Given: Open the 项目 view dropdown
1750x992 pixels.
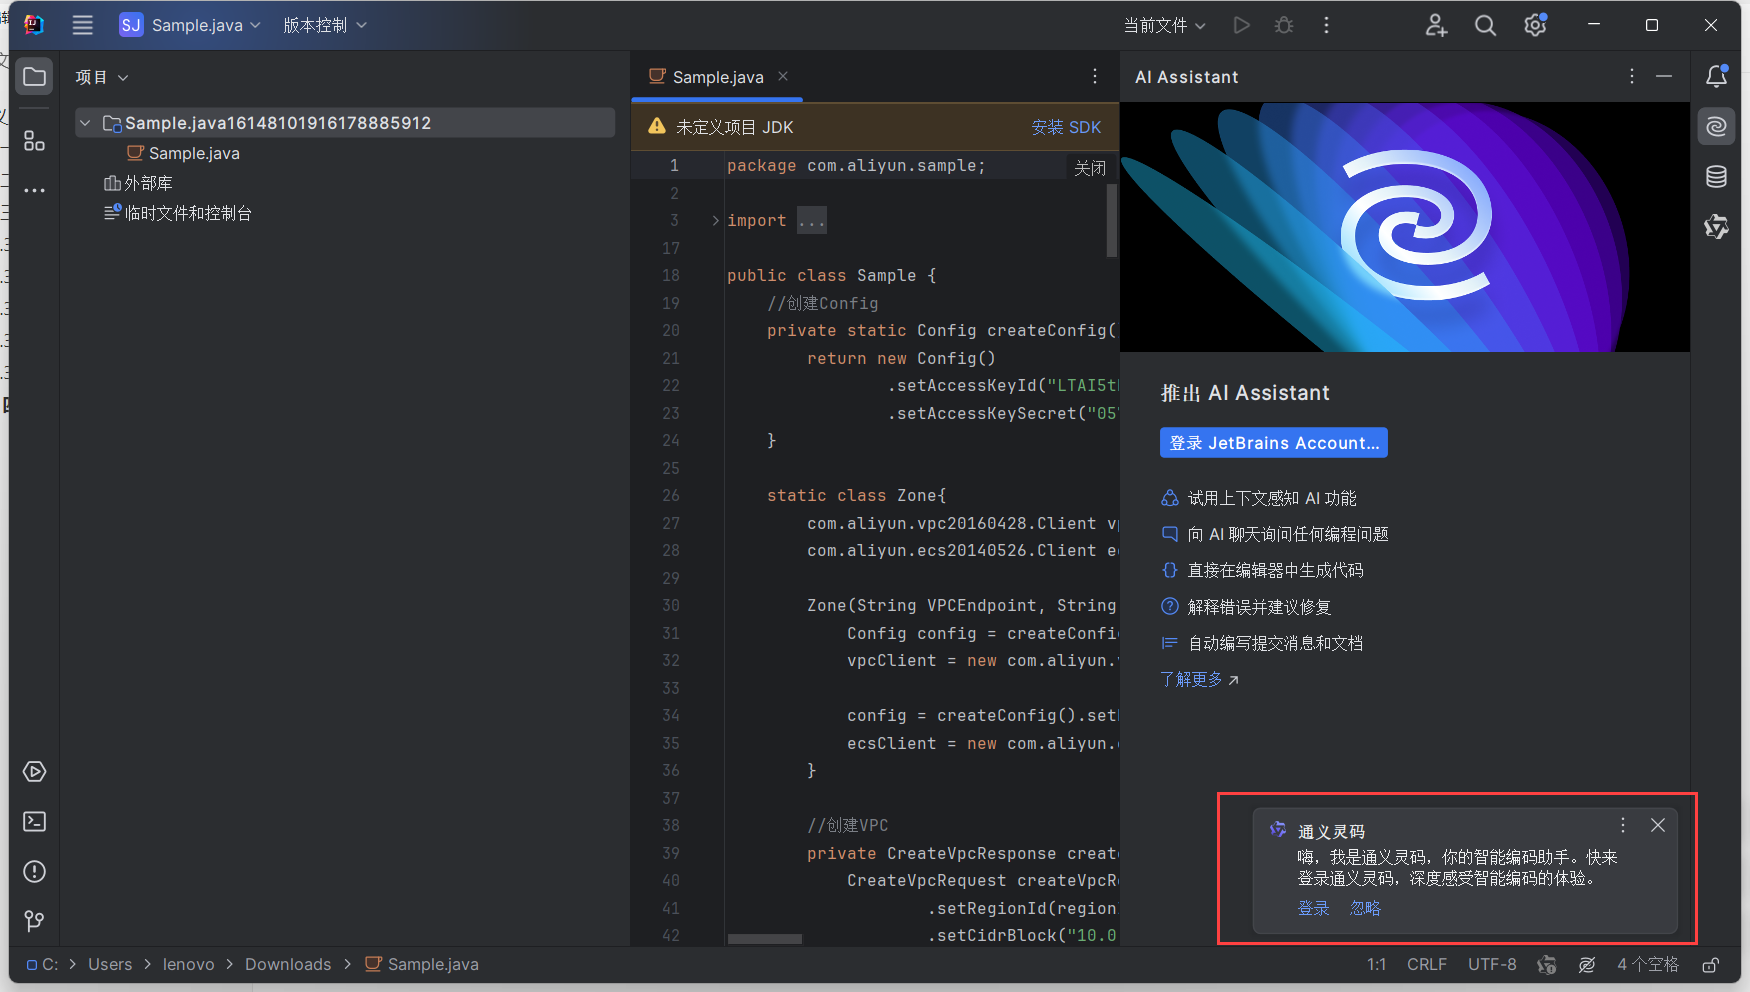Looking at the screenshot, I should (102, 77).
